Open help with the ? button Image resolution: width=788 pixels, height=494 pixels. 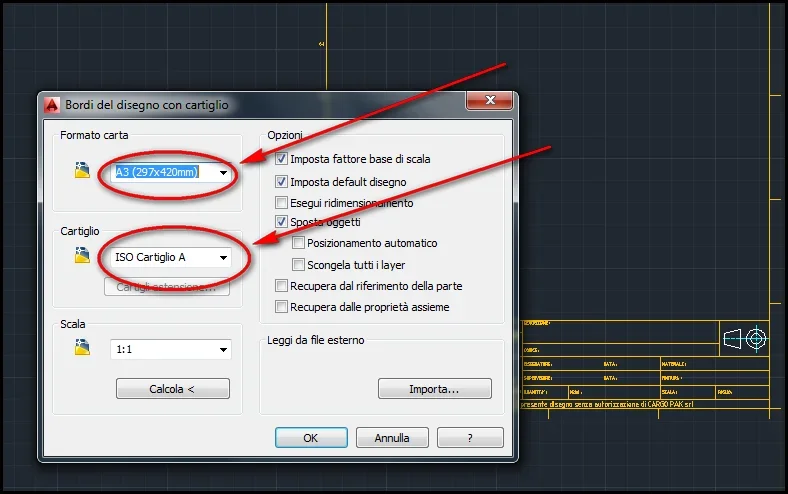click(x=470, y=438)
